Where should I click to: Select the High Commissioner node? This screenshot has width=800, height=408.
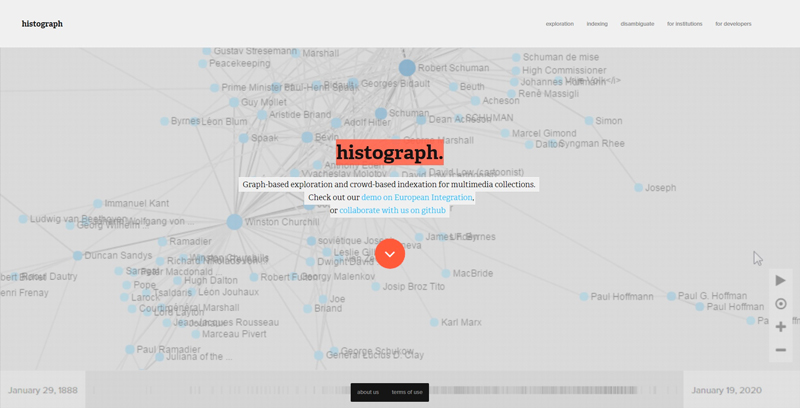click(x=516, y=70)
